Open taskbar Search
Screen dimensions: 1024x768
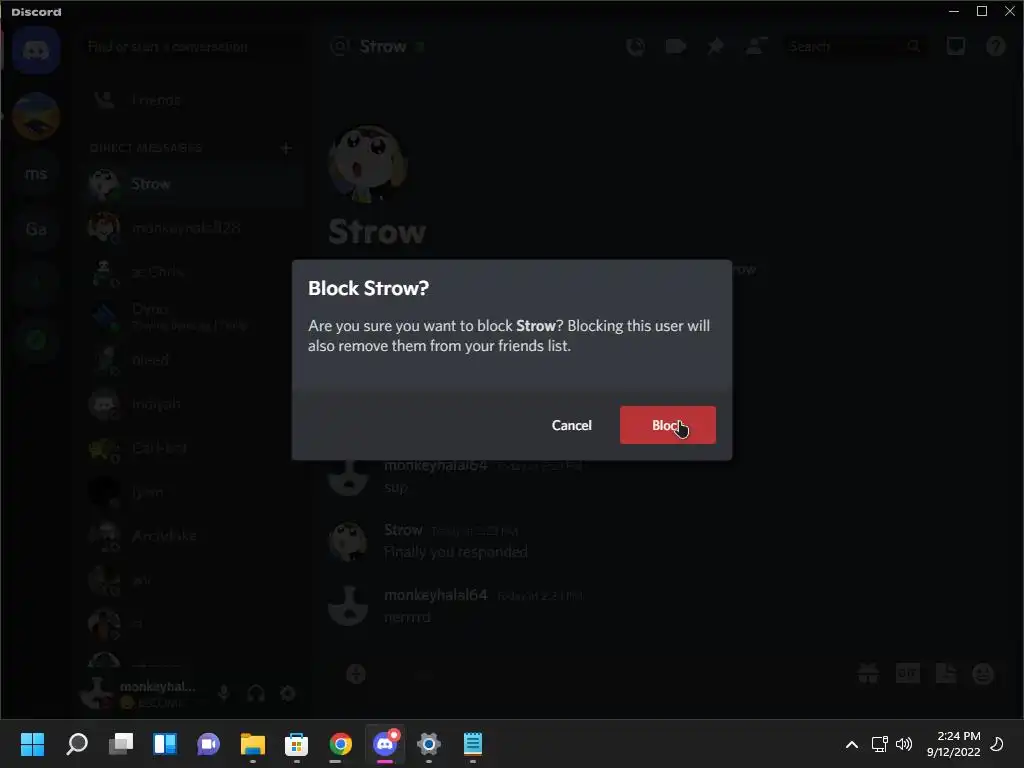click(x=77, y=744)
